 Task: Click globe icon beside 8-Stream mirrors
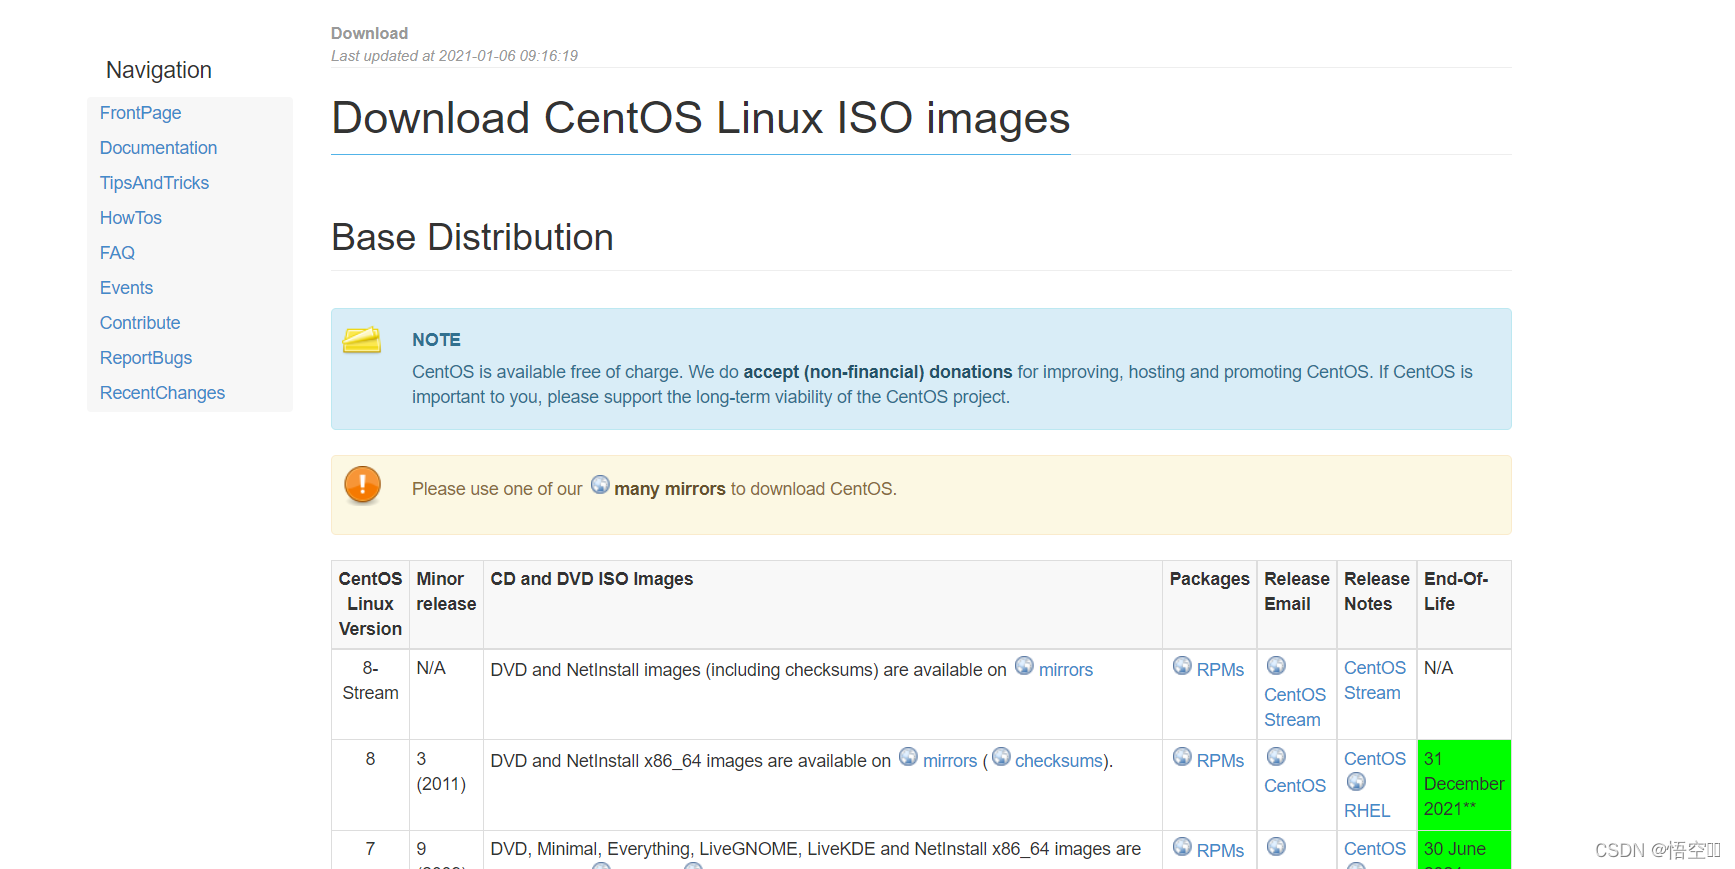(x=1024, y=666)
